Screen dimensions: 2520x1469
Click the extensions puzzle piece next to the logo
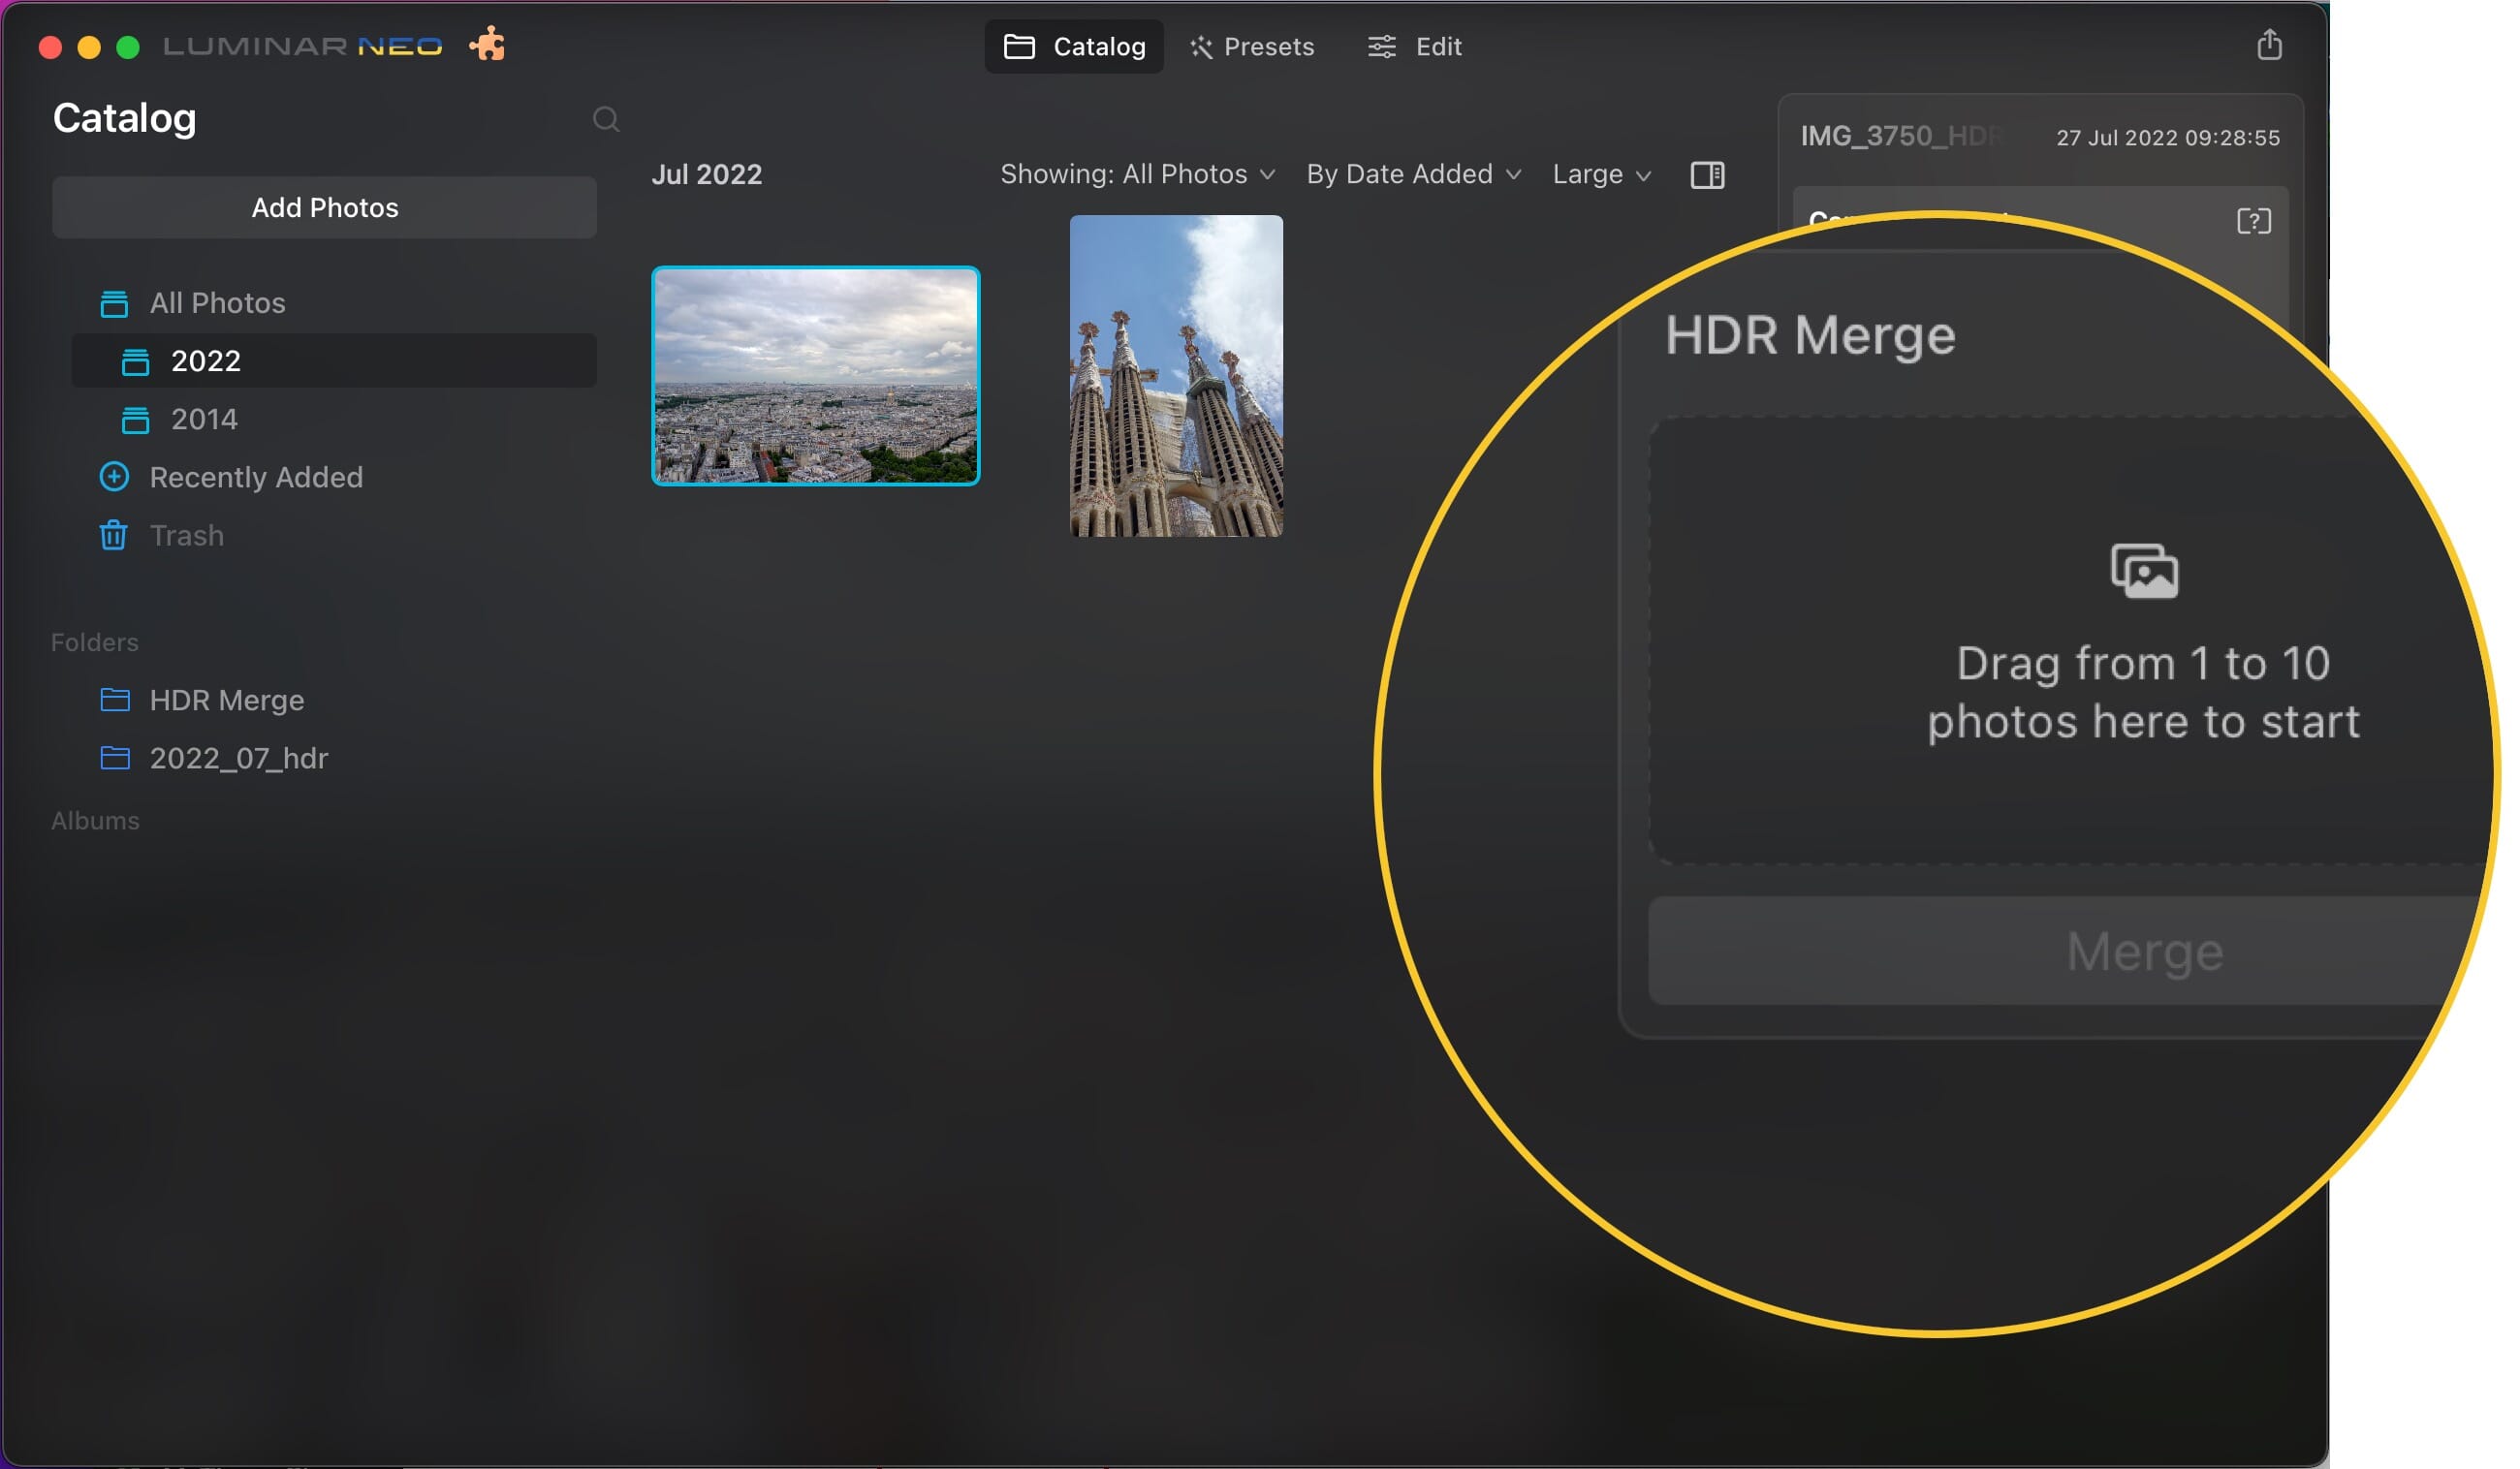[x=487, y=45]
